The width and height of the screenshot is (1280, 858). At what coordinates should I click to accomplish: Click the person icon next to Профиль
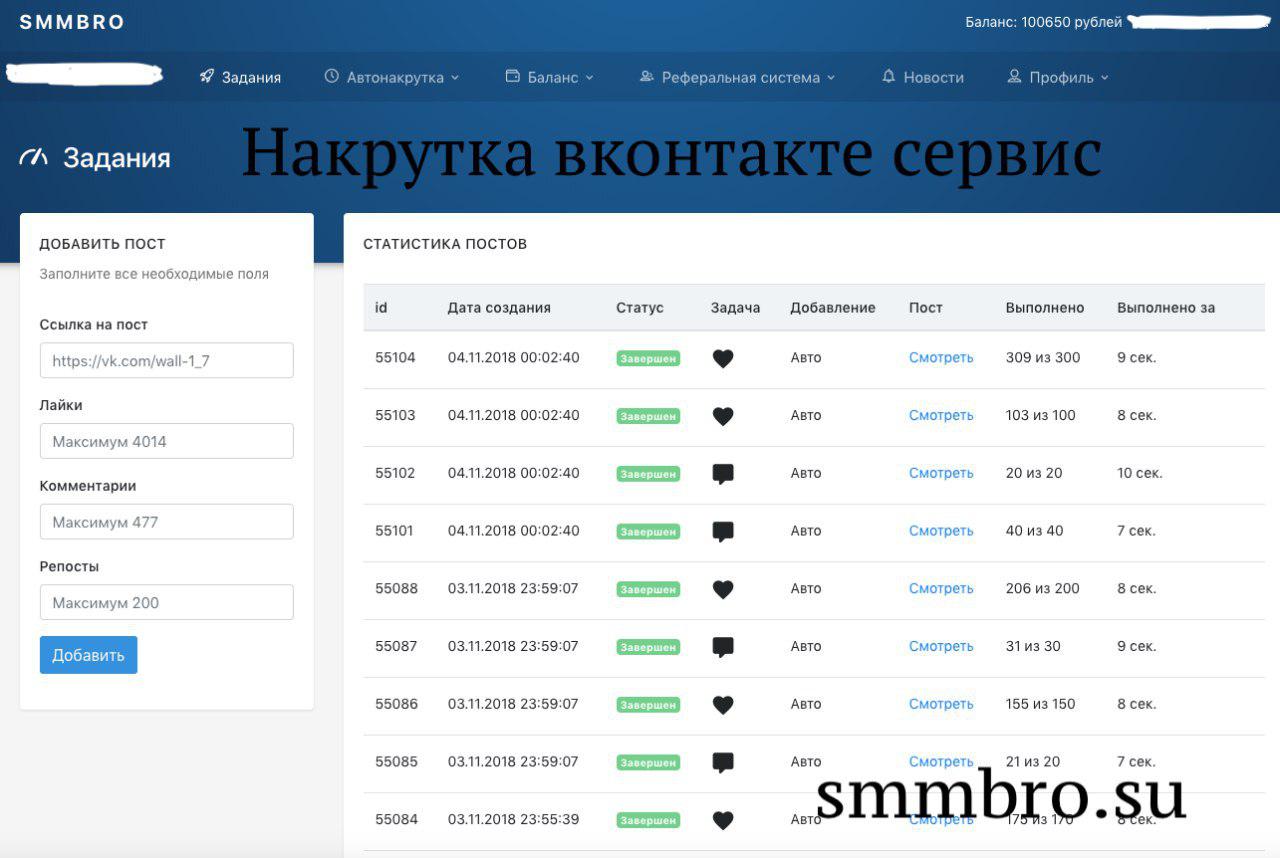1014,76
